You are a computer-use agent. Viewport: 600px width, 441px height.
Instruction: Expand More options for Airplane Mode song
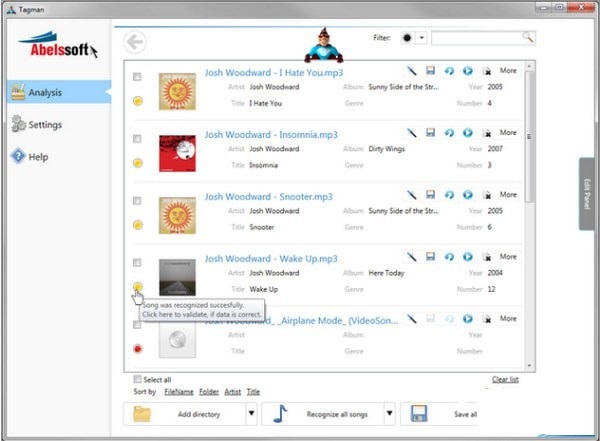coord(508,318)
